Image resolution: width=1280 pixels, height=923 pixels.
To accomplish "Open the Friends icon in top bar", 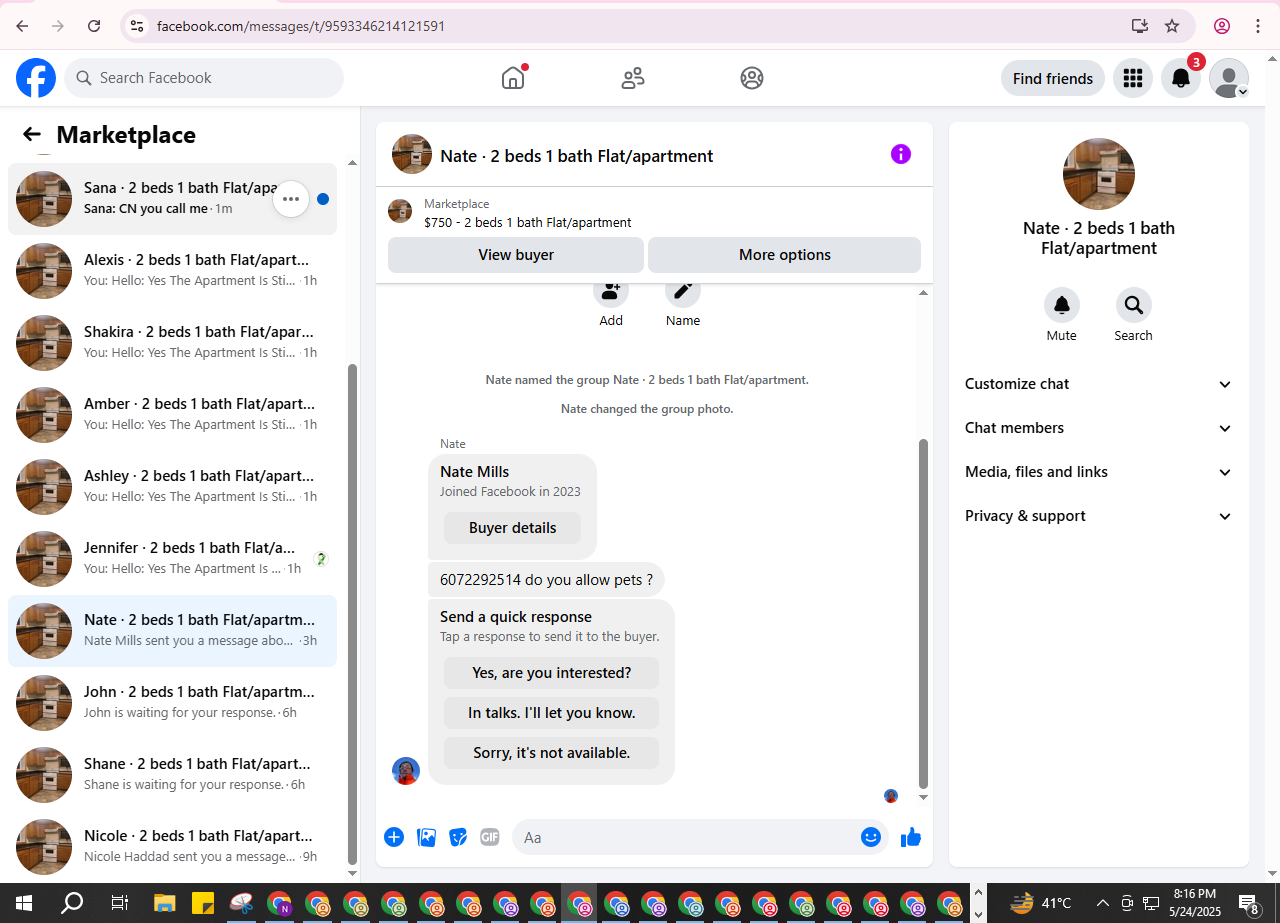I will [633, 78].
